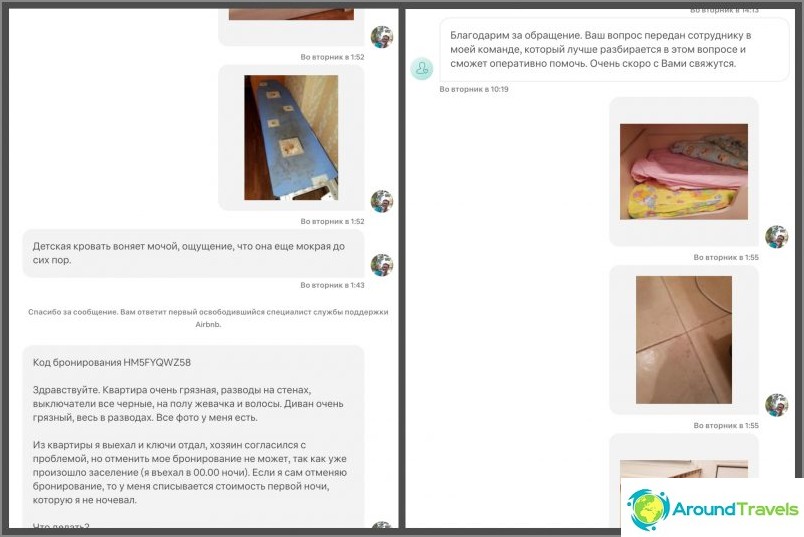This screenshot has width=804, height=537.
Task: Click user avatar beside blankets photo
Action: pos(776,236)
